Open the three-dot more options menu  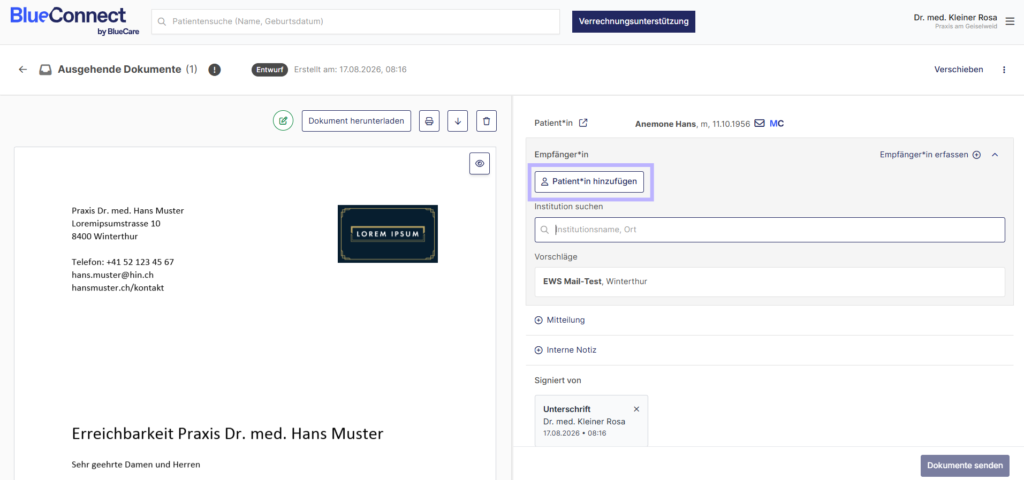coord(1004,70)
